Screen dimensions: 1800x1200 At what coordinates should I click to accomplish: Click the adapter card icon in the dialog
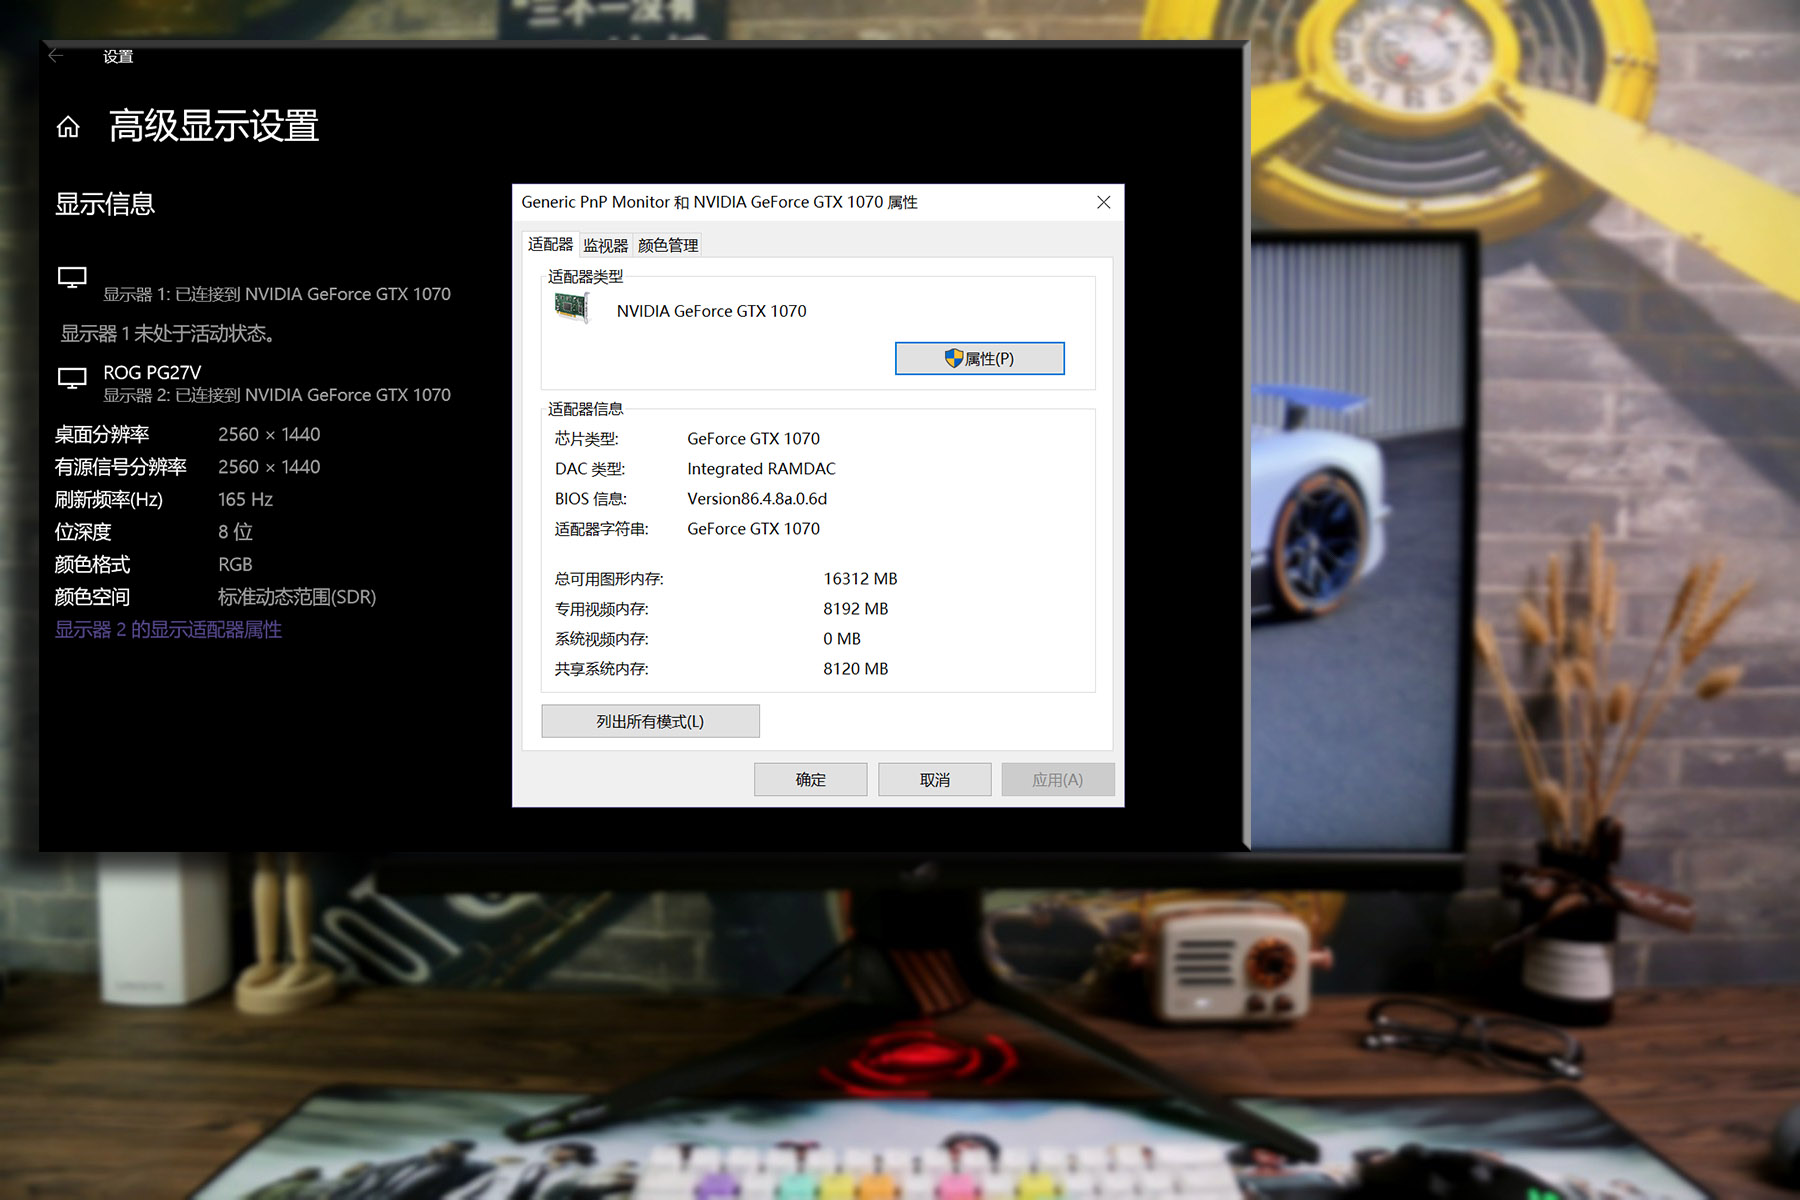tap(572, 307)
